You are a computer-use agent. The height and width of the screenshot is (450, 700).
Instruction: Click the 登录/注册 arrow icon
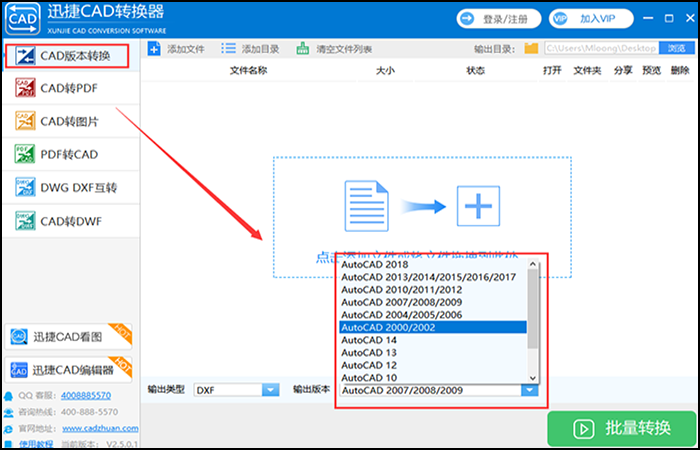pos(468,19)
